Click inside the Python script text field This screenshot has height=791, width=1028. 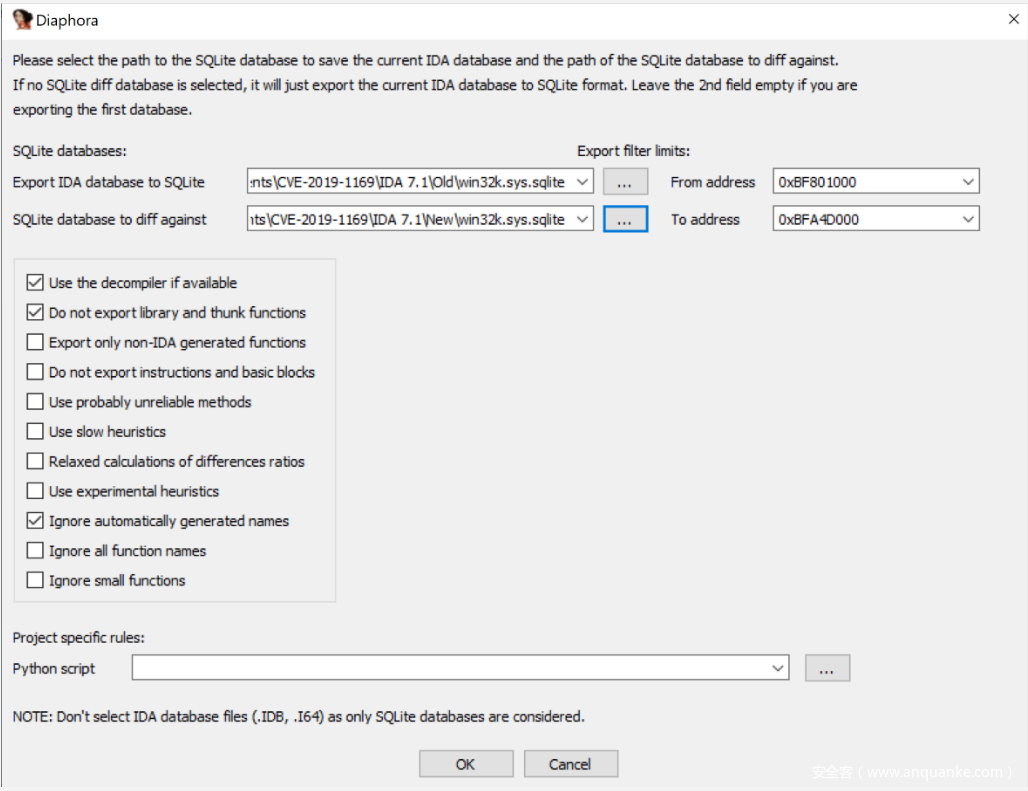pos(450,669)
